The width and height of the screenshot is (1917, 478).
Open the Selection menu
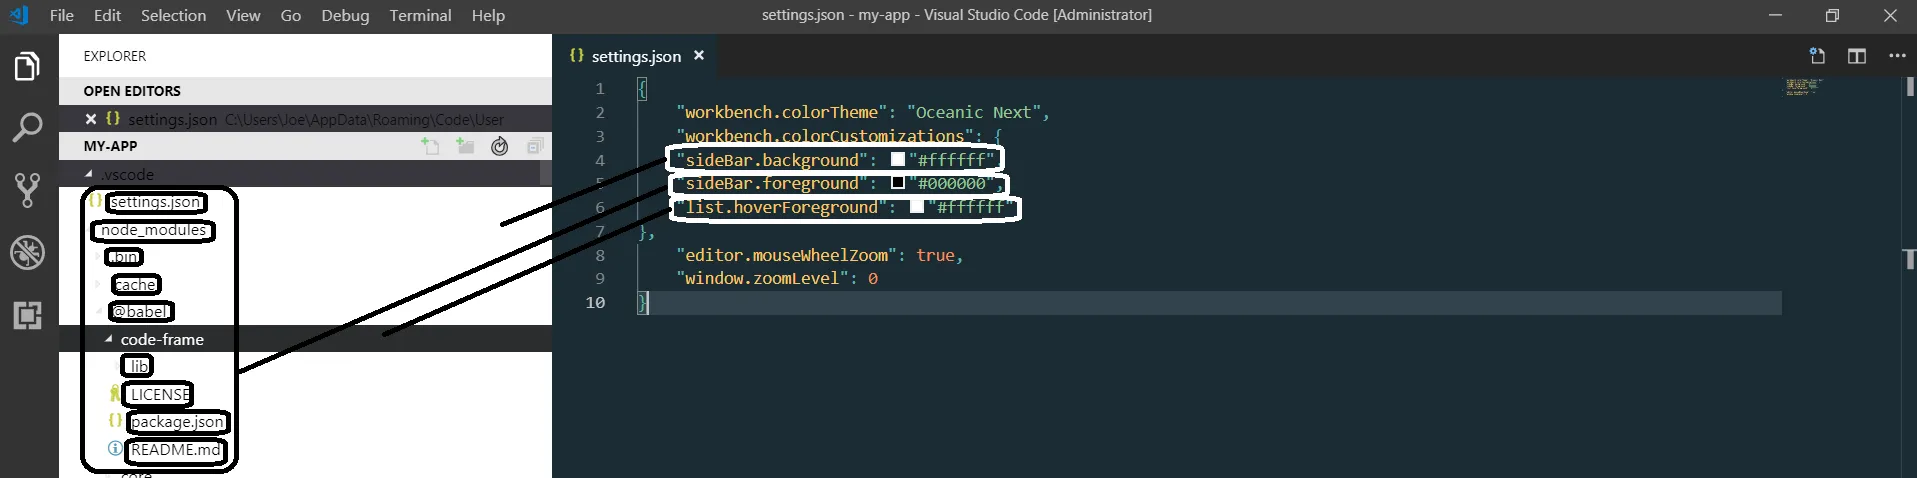[173, 15]
